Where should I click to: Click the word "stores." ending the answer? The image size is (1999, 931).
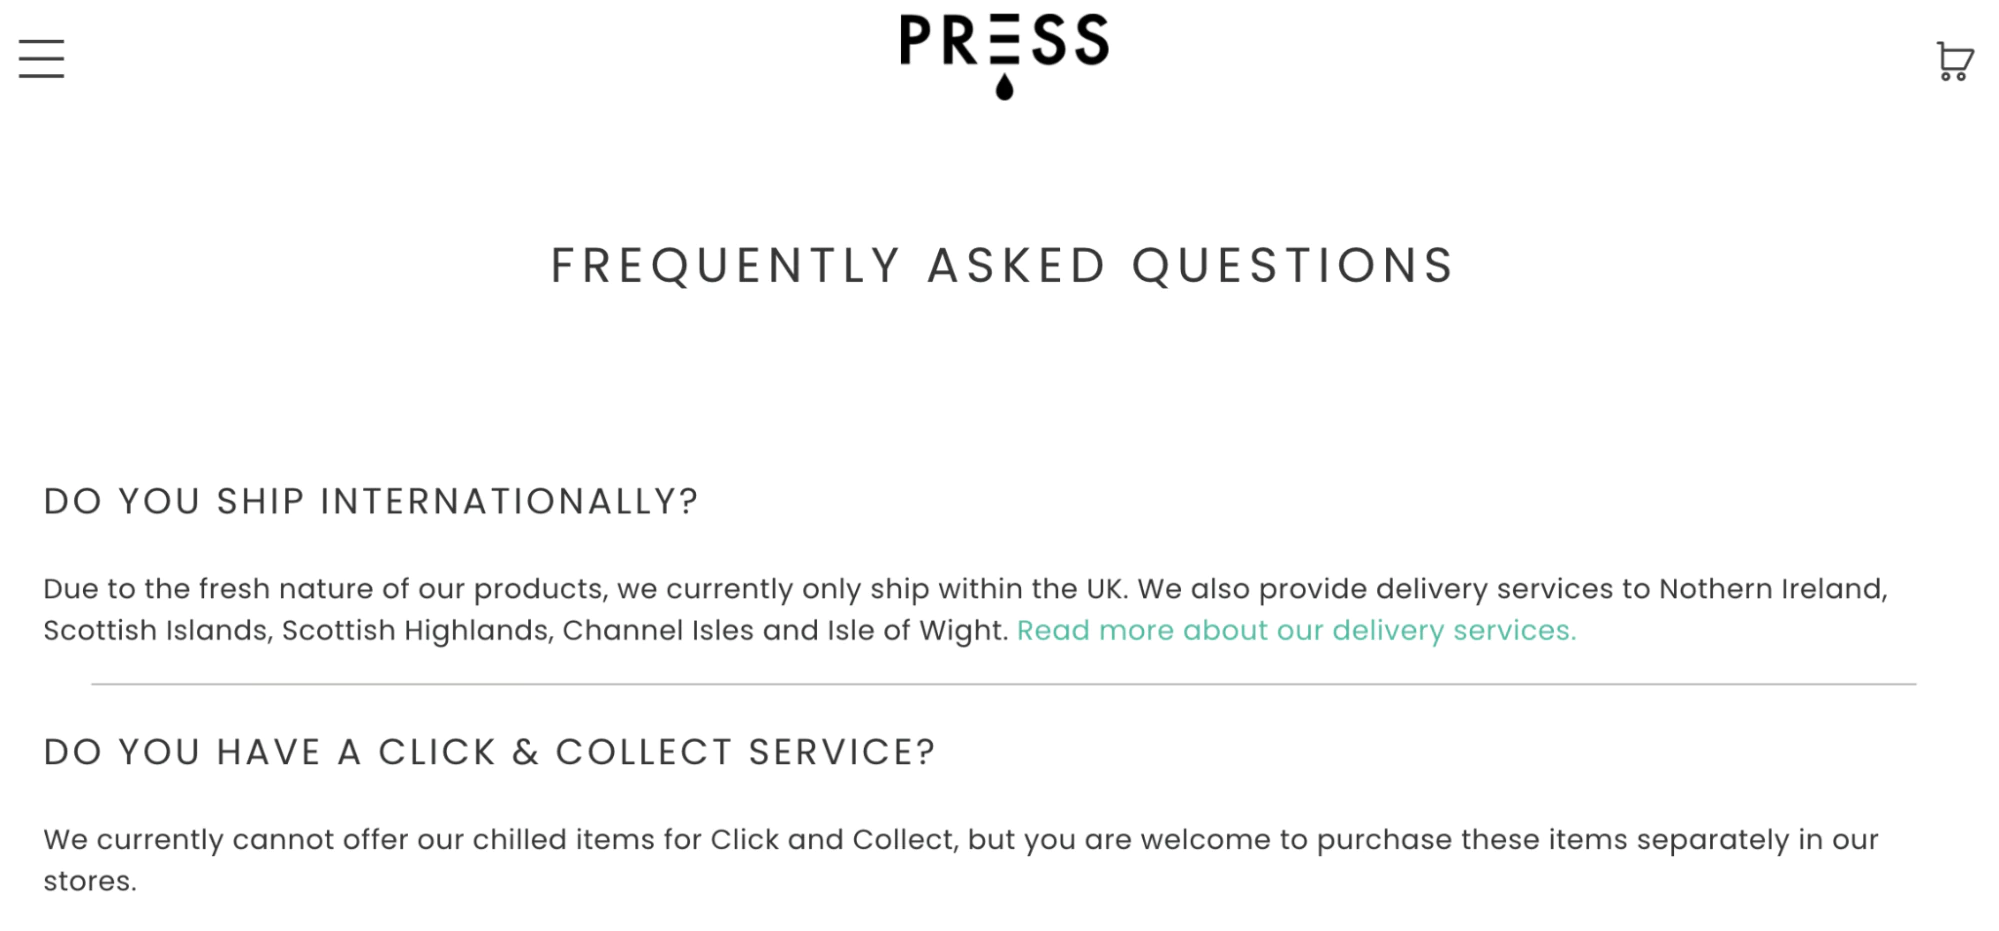90,882
